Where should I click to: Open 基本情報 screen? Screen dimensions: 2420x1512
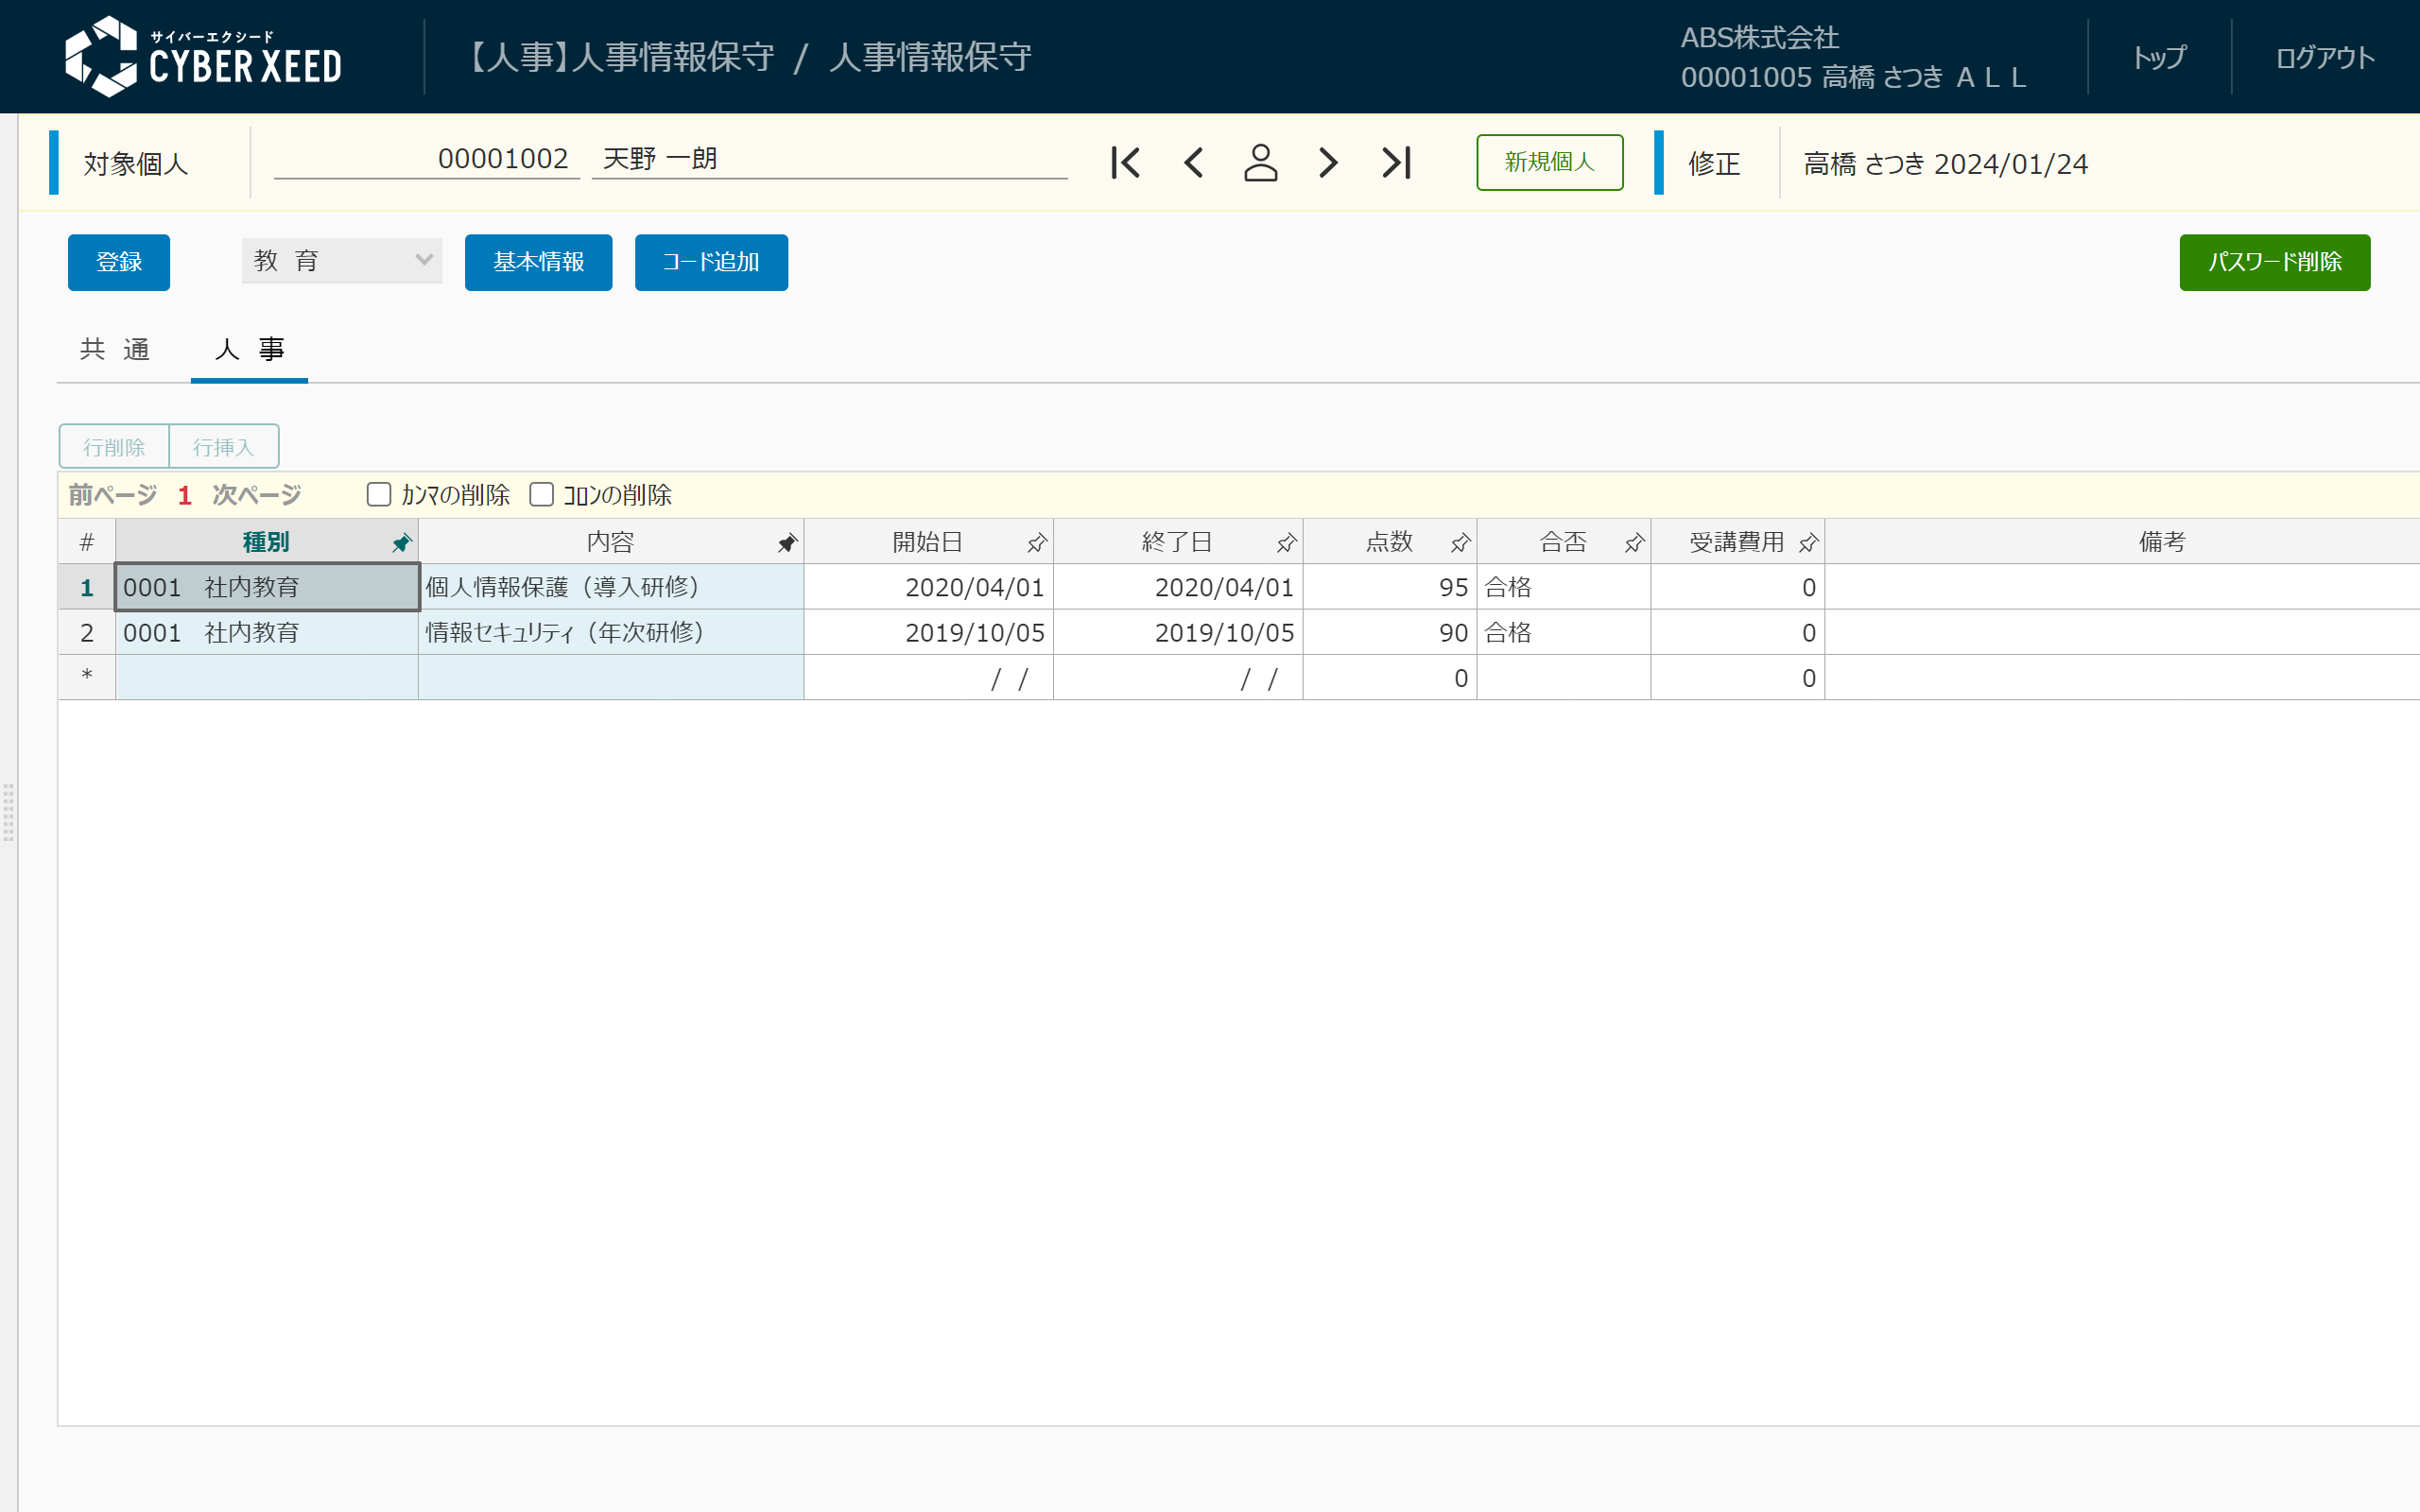point(538,262)
